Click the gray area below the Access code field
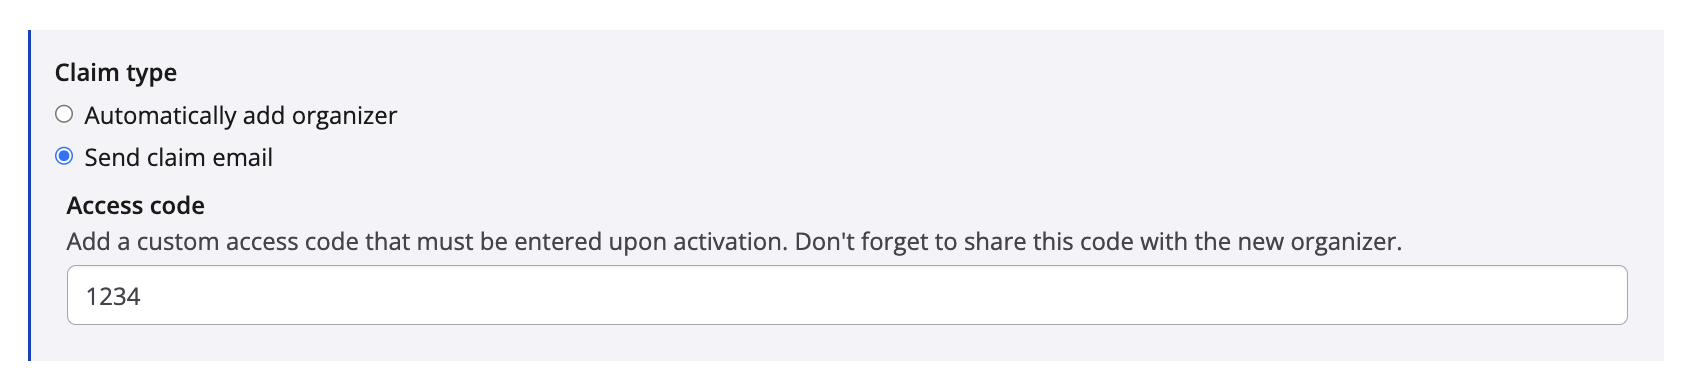 (847, 344)
